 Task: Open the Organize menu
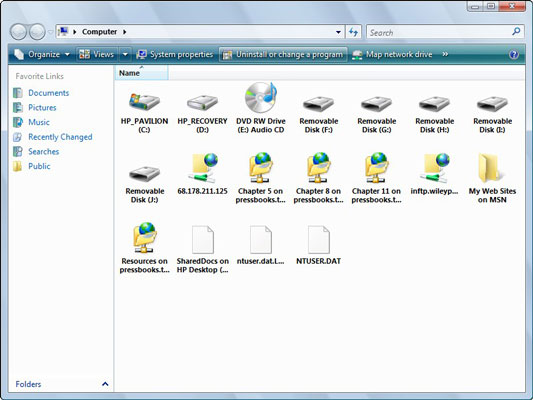[x=42, y=54]
